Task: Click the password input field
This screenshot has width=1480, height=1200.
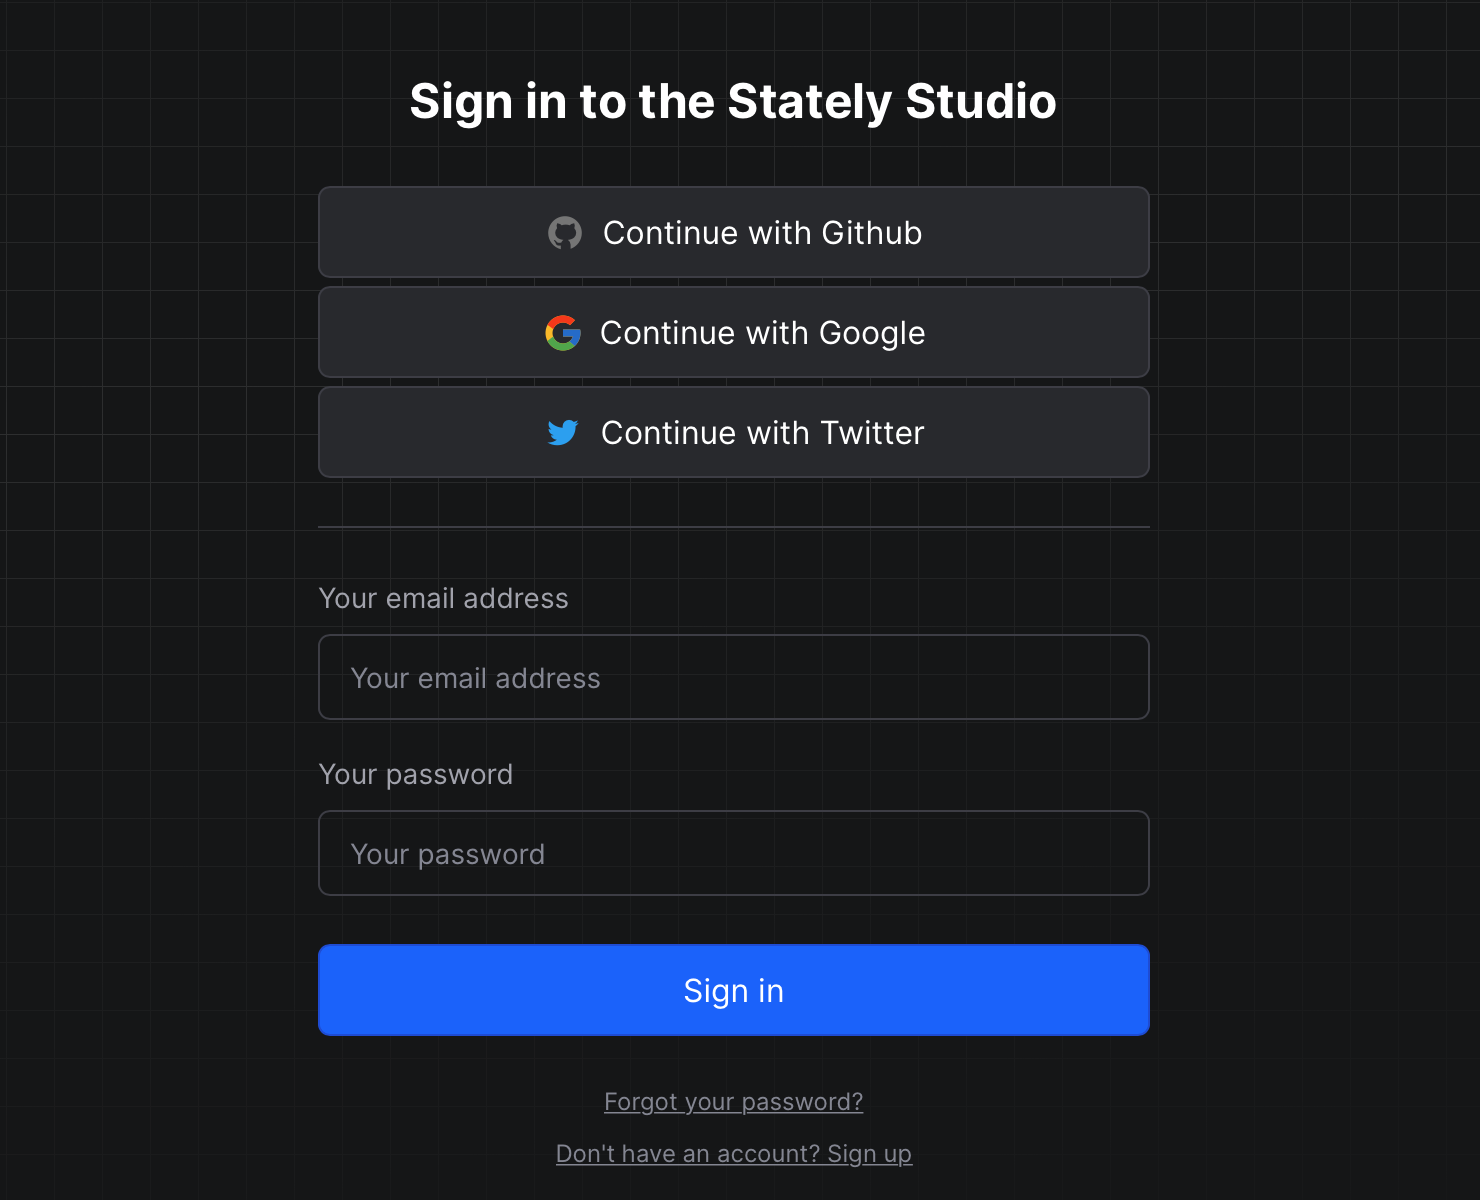Action: 733,853
